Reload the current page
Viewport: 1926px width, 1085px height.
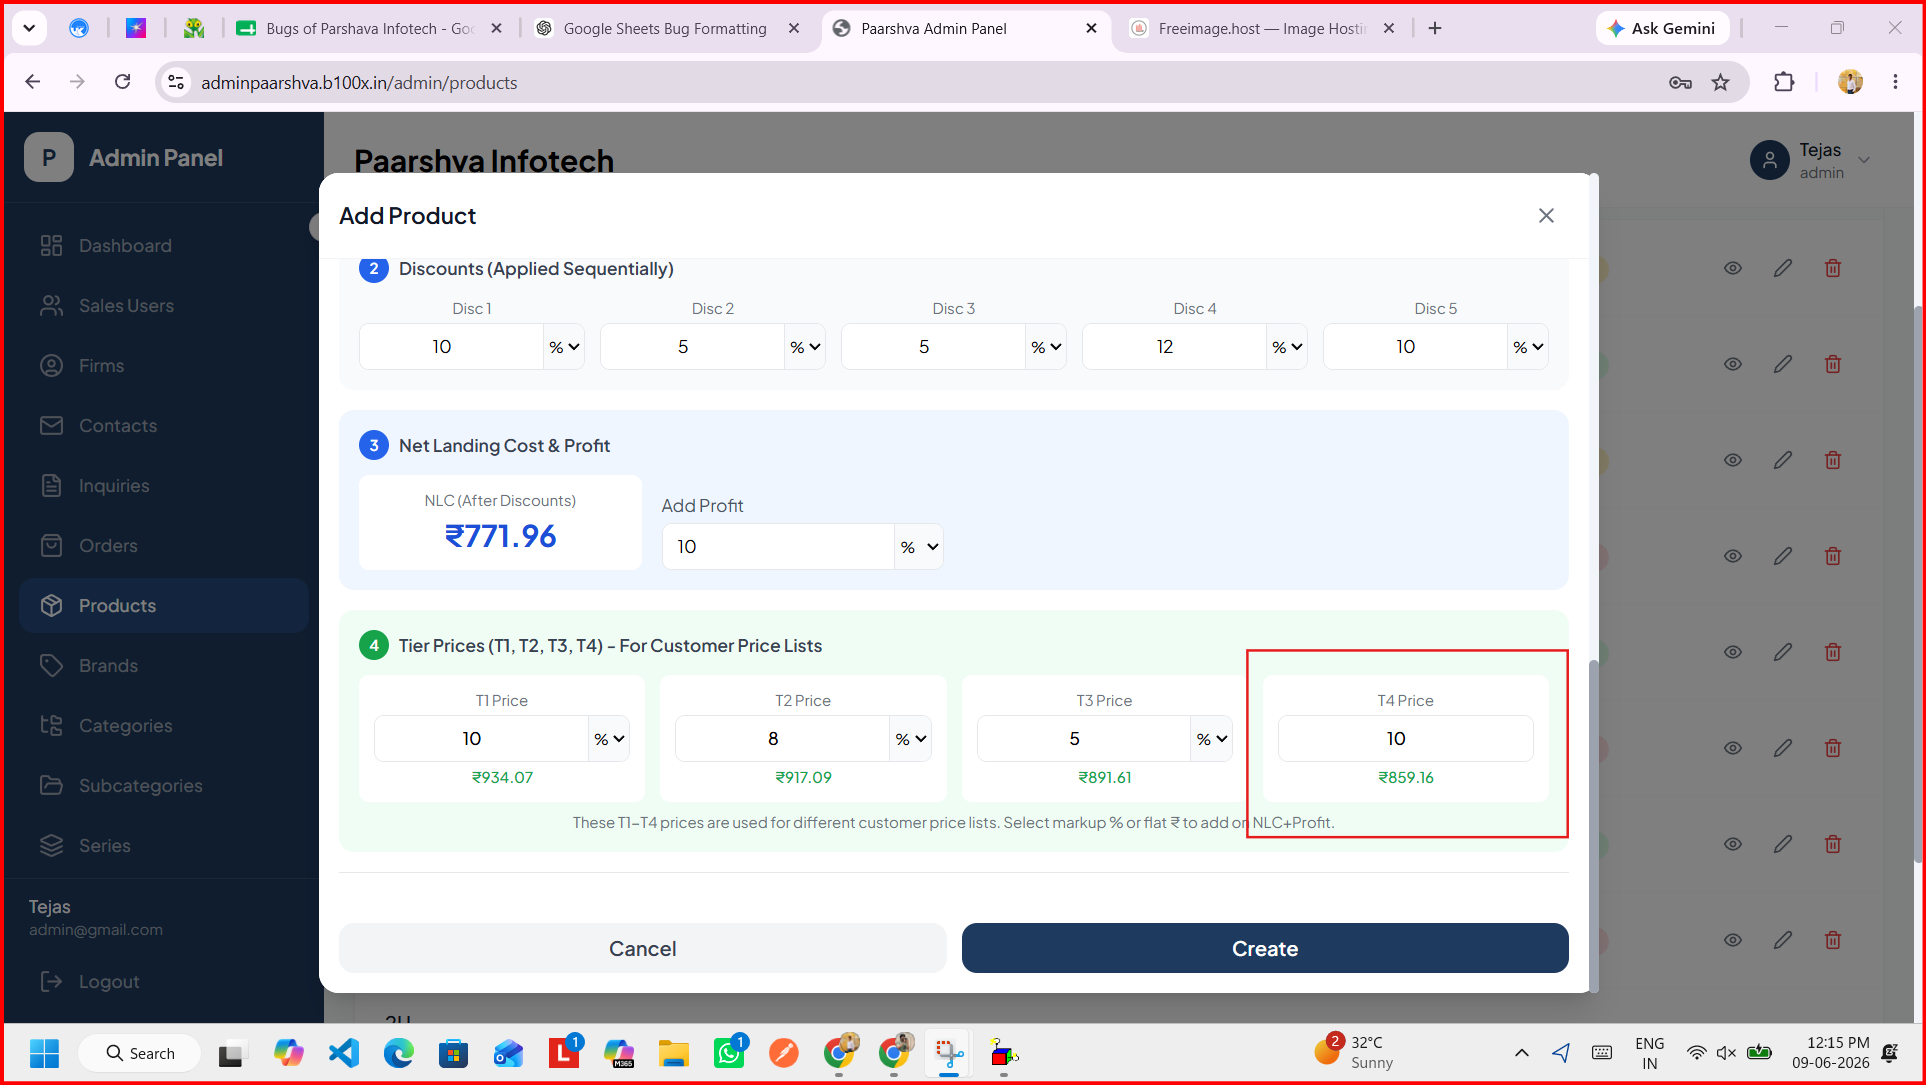[x=122, y=82]
